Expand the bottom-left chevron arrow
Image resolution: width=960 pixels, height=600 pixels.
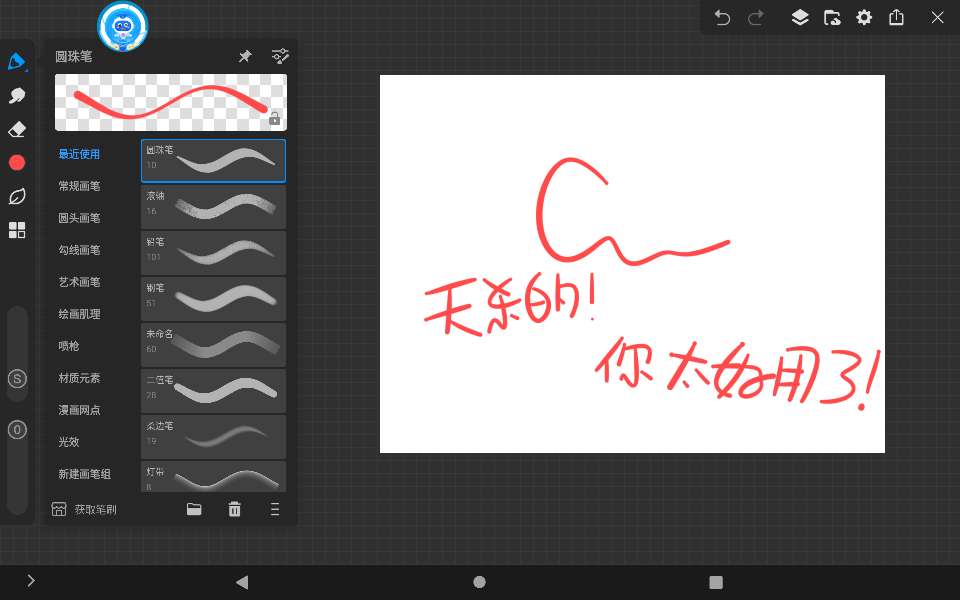point(31,581)
